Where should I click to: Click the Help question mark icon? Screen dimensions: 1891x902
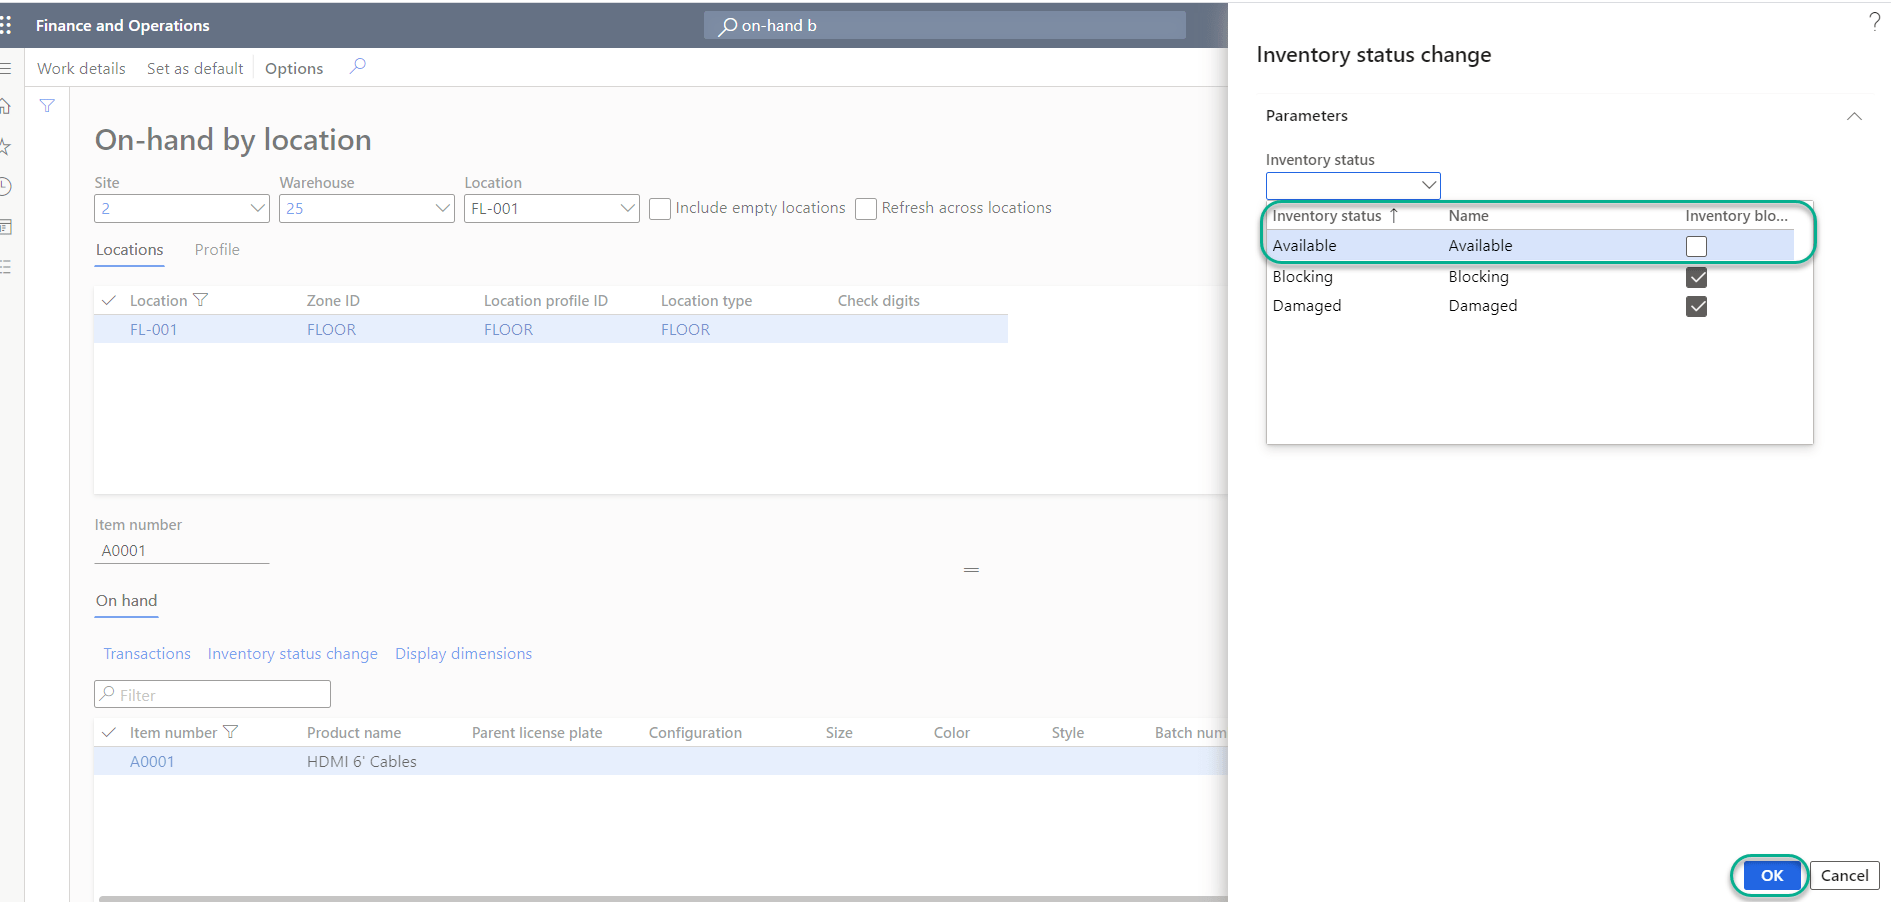(1875, 21)
